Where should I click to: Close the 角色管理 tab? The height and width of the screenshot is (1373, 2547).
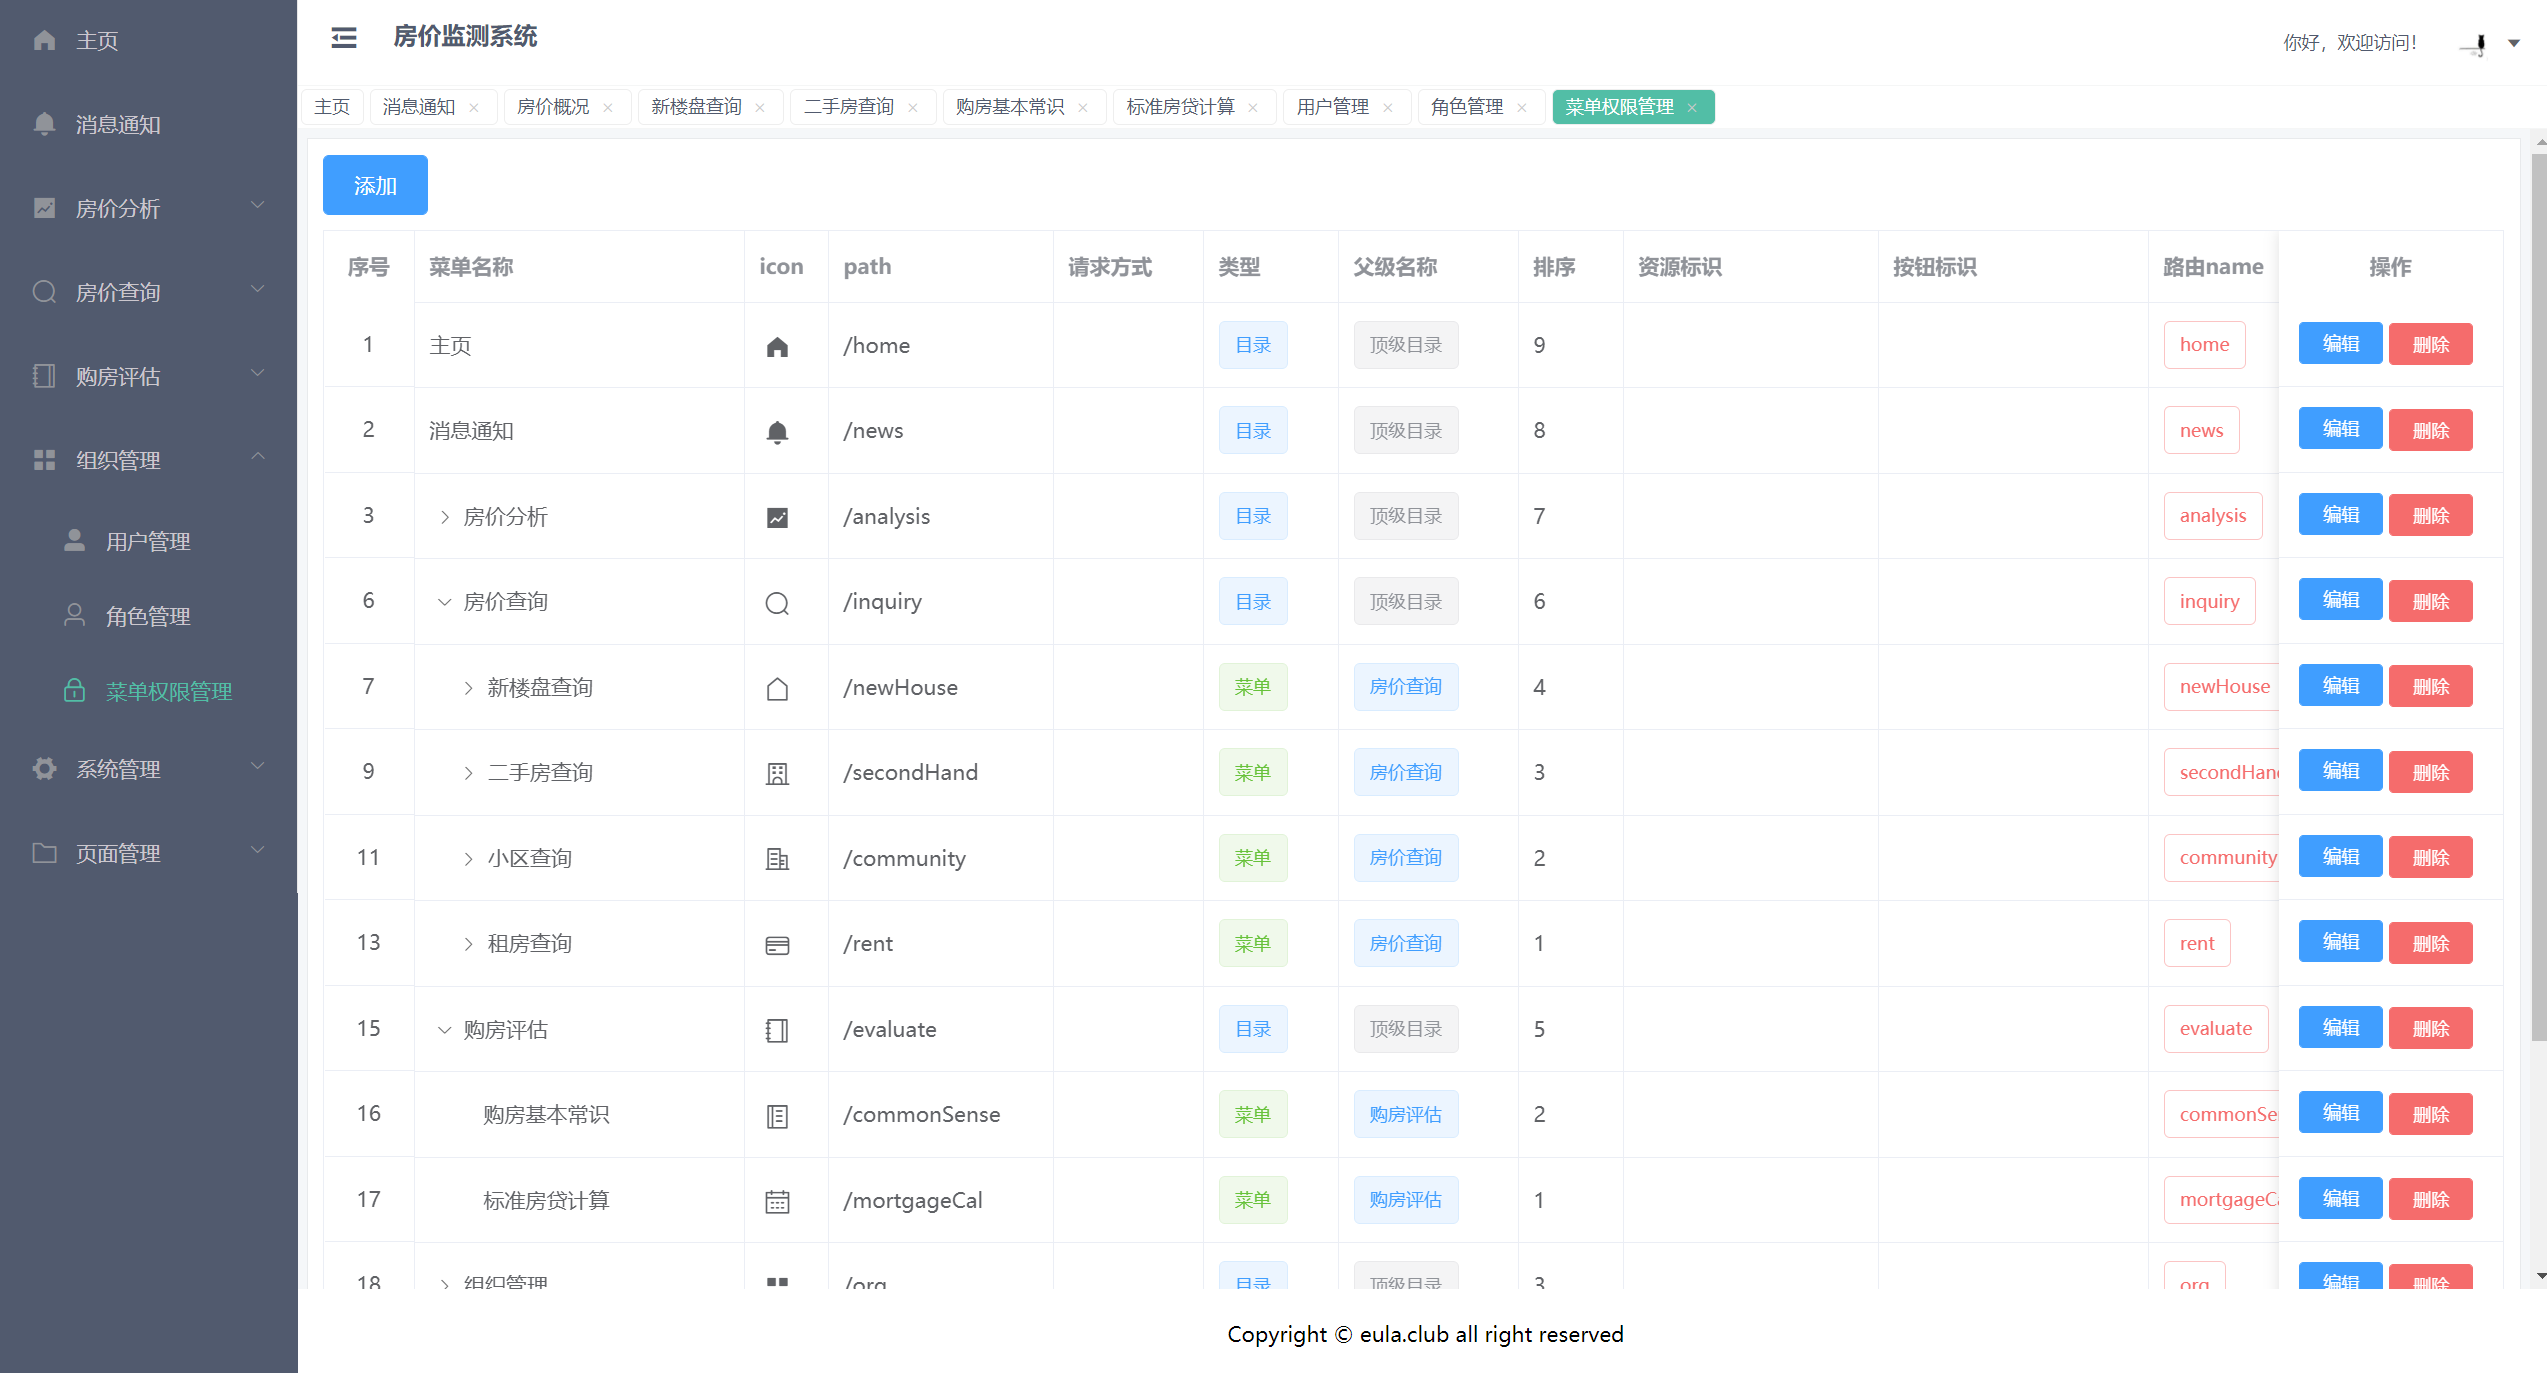pyautogui.click(x=1522, y=108)
